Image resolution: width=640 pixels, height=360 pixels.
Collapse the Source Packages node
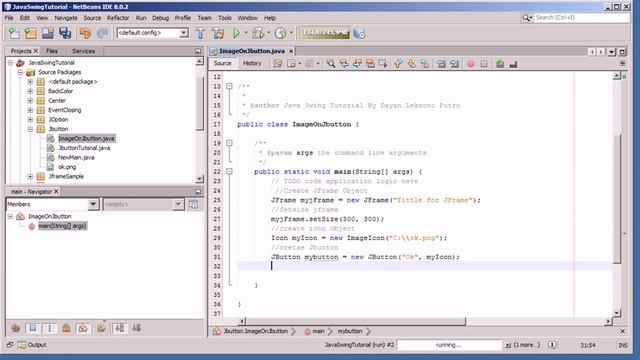click(20, 72)
